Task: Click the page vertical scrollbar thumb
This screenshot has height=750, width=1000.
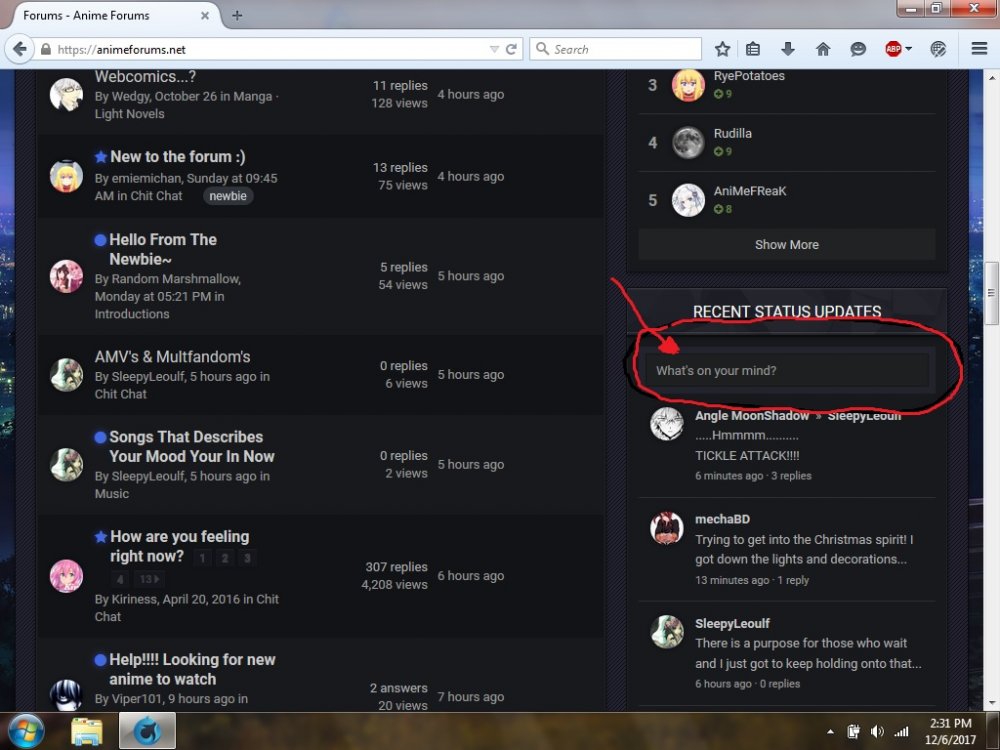Action: [990, 293]
